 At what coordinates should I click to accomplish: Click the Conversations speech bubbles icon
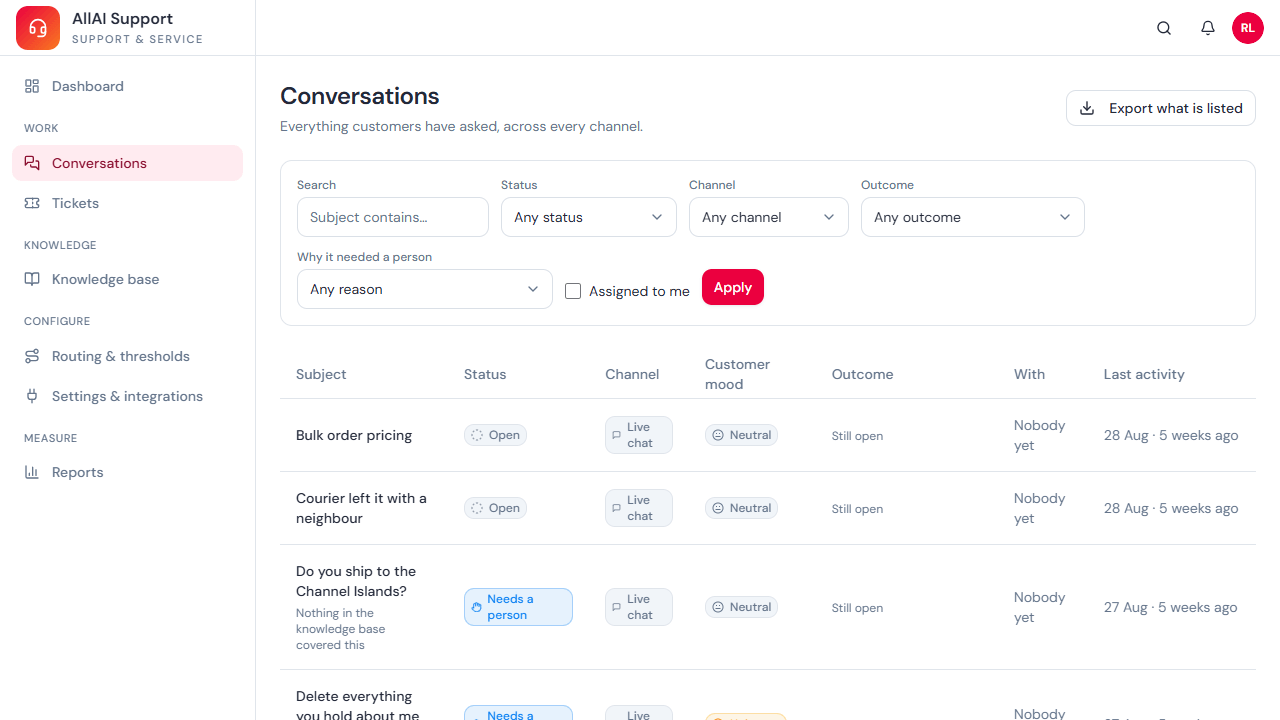pos(32,163)
